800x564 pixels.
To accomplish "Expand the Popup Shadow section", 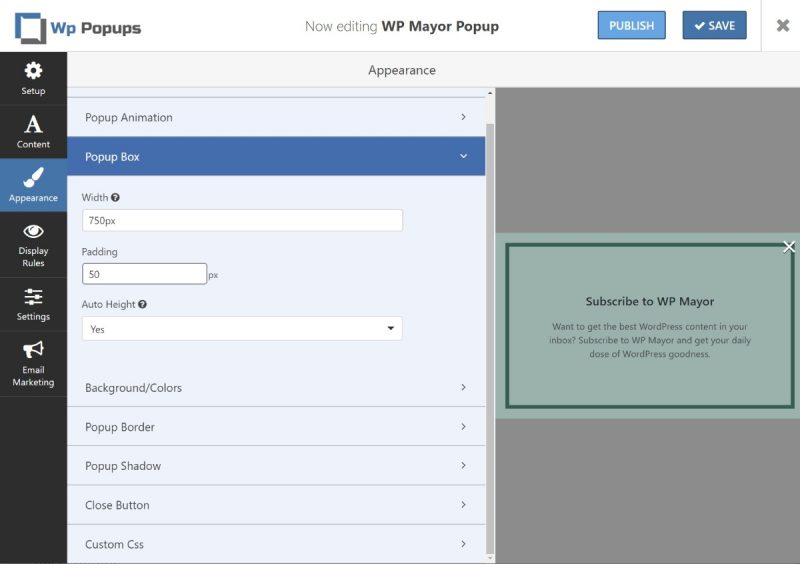I will pos(276,466).
